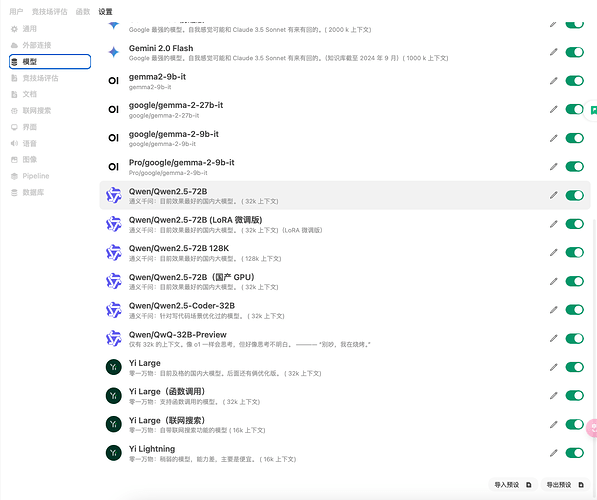
Task: Click the green bookmark icon on right edge
Action: click(x=593, y=110)
